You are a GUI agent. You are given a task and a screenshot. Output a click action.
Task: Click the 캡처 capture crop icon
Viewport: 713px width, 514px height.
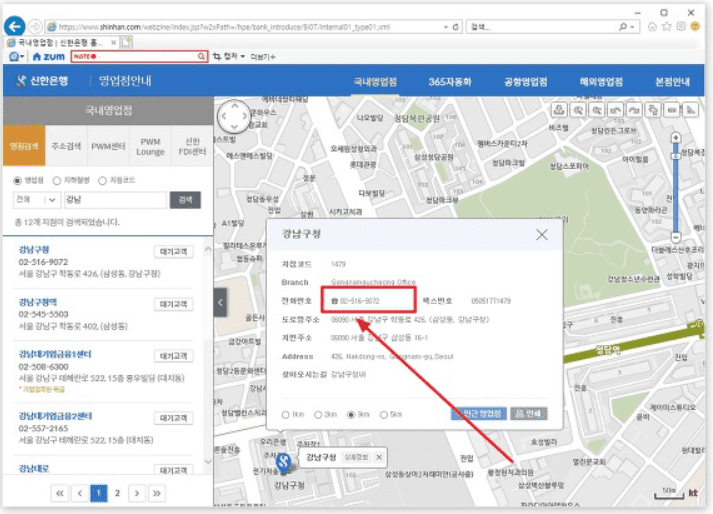tap(217, 56)
